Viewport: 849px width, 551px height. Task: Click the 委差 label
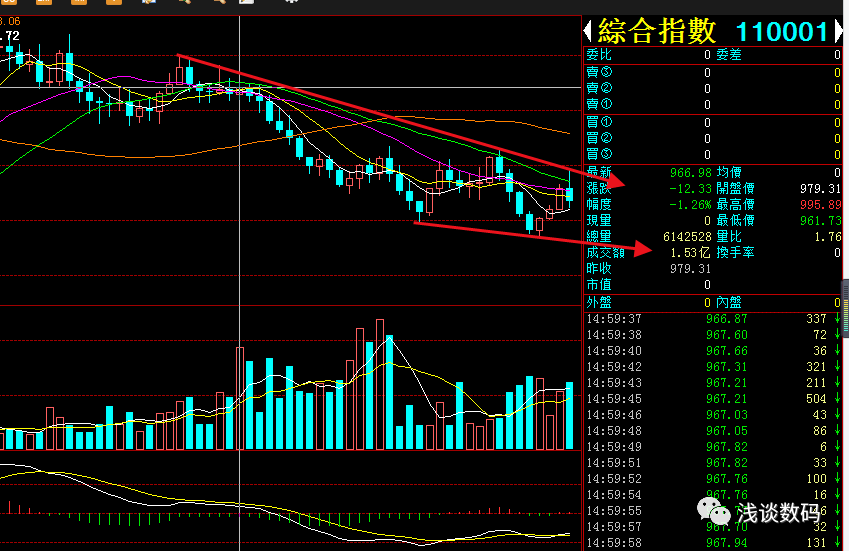(729, 55)
